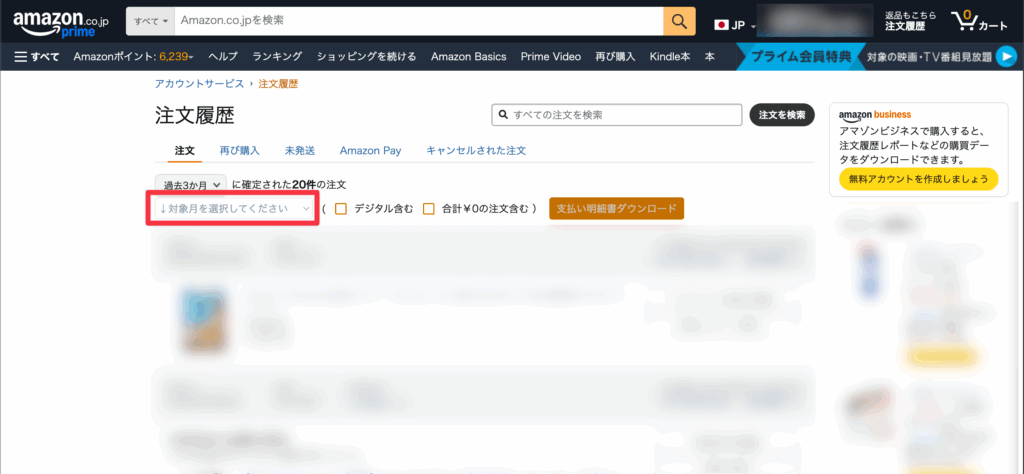Open the hamburger すべて menu
This screenshot has width=1024, height=474.
pyautogui.click(x=37, y=57)
